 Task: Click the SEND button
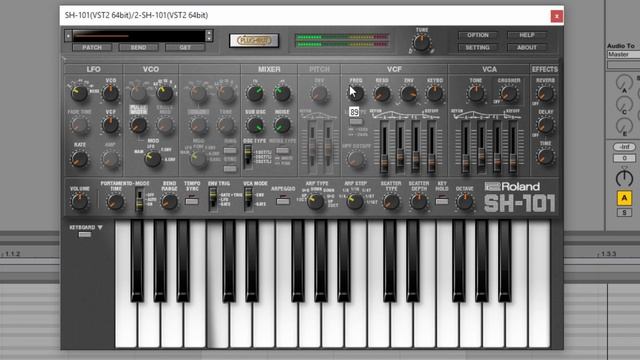click(138, 48)
